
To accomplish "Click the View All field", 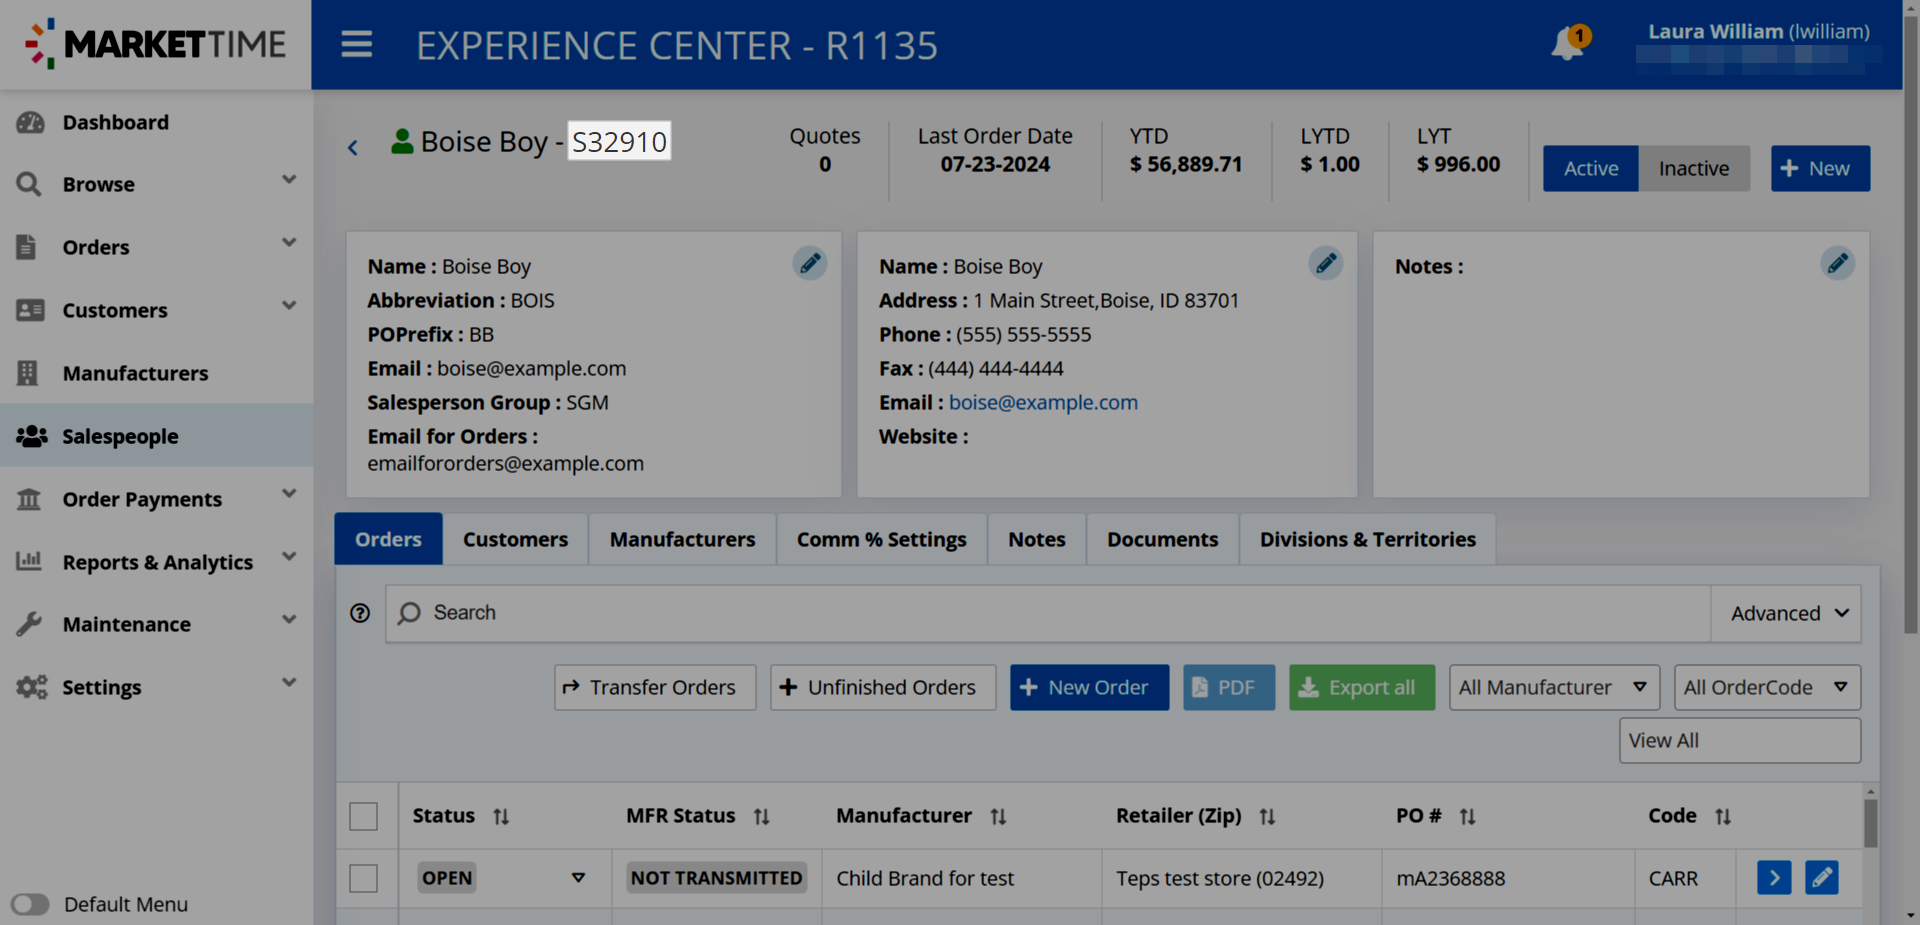I will pos(1740,740).
